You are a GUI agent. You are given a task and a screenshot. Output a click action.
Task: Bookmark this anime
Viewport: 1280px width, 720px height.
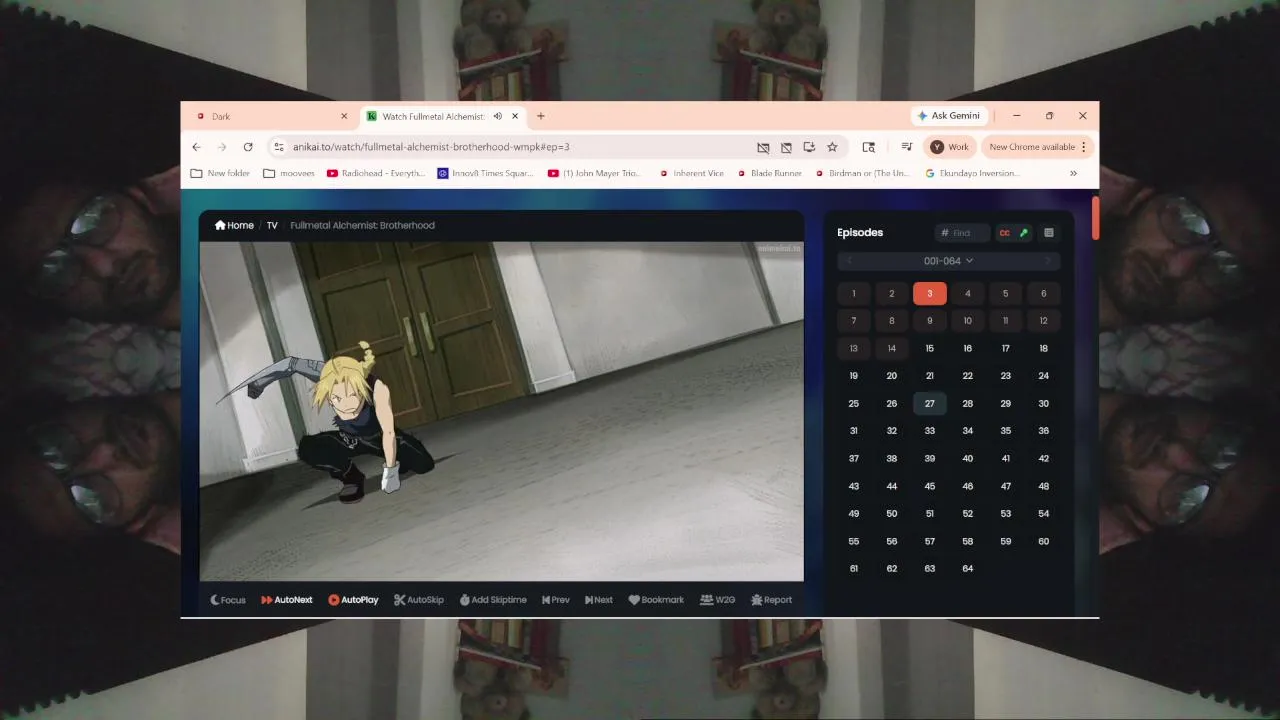coord(656,600)
